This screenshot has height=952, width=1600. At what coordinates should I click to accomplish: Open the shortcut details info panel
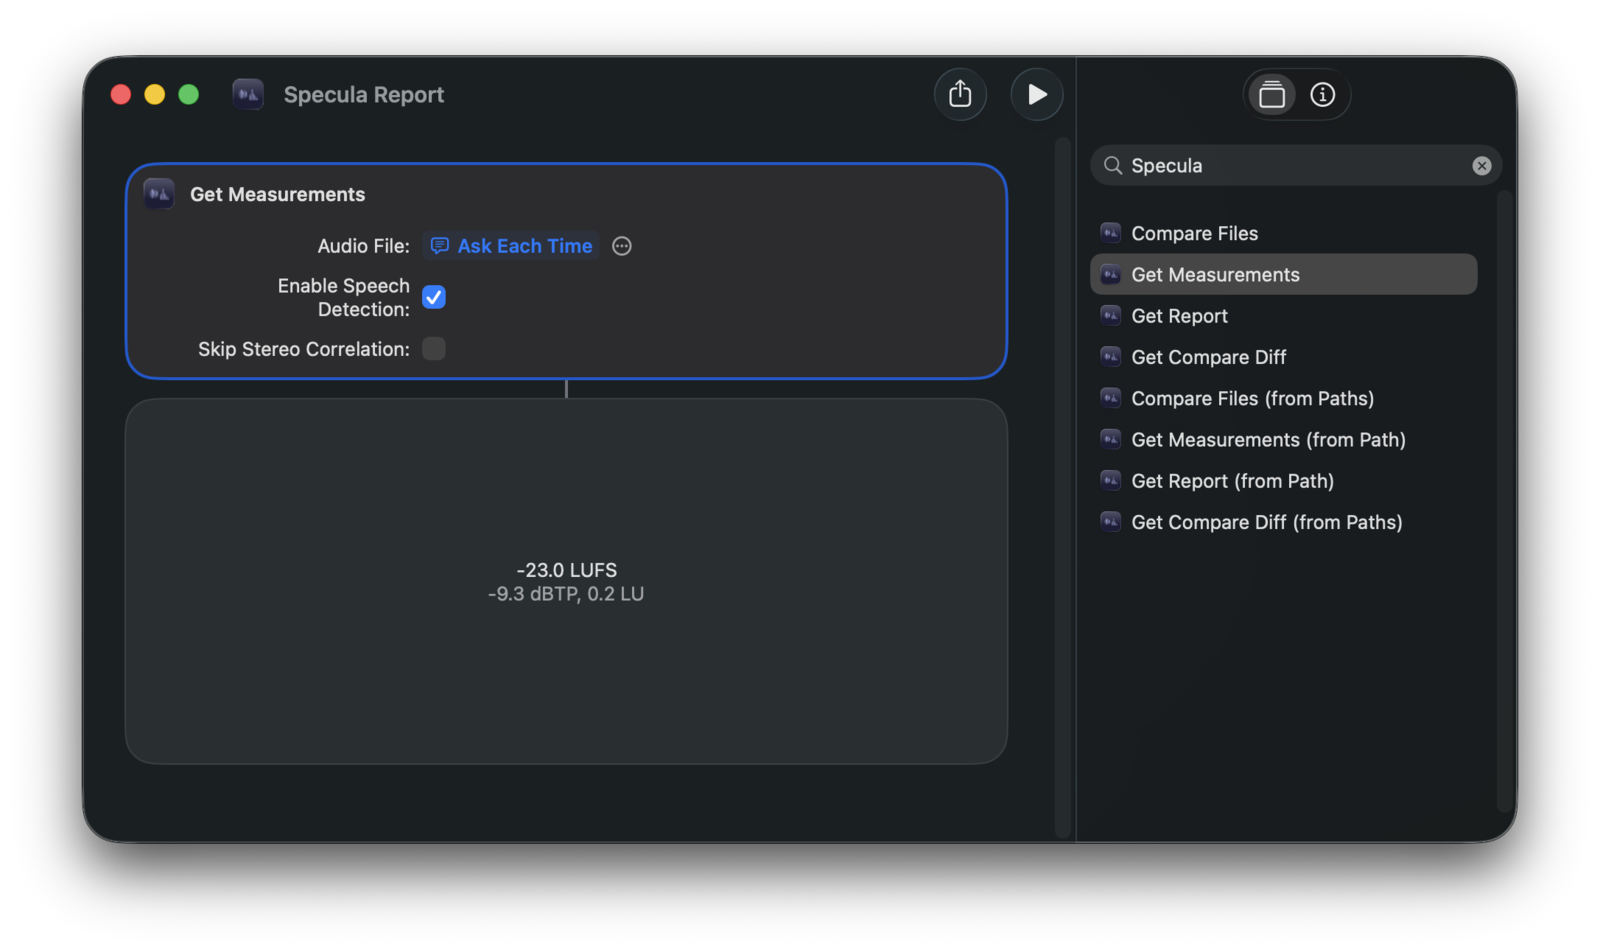click(x=1322, y=94)
